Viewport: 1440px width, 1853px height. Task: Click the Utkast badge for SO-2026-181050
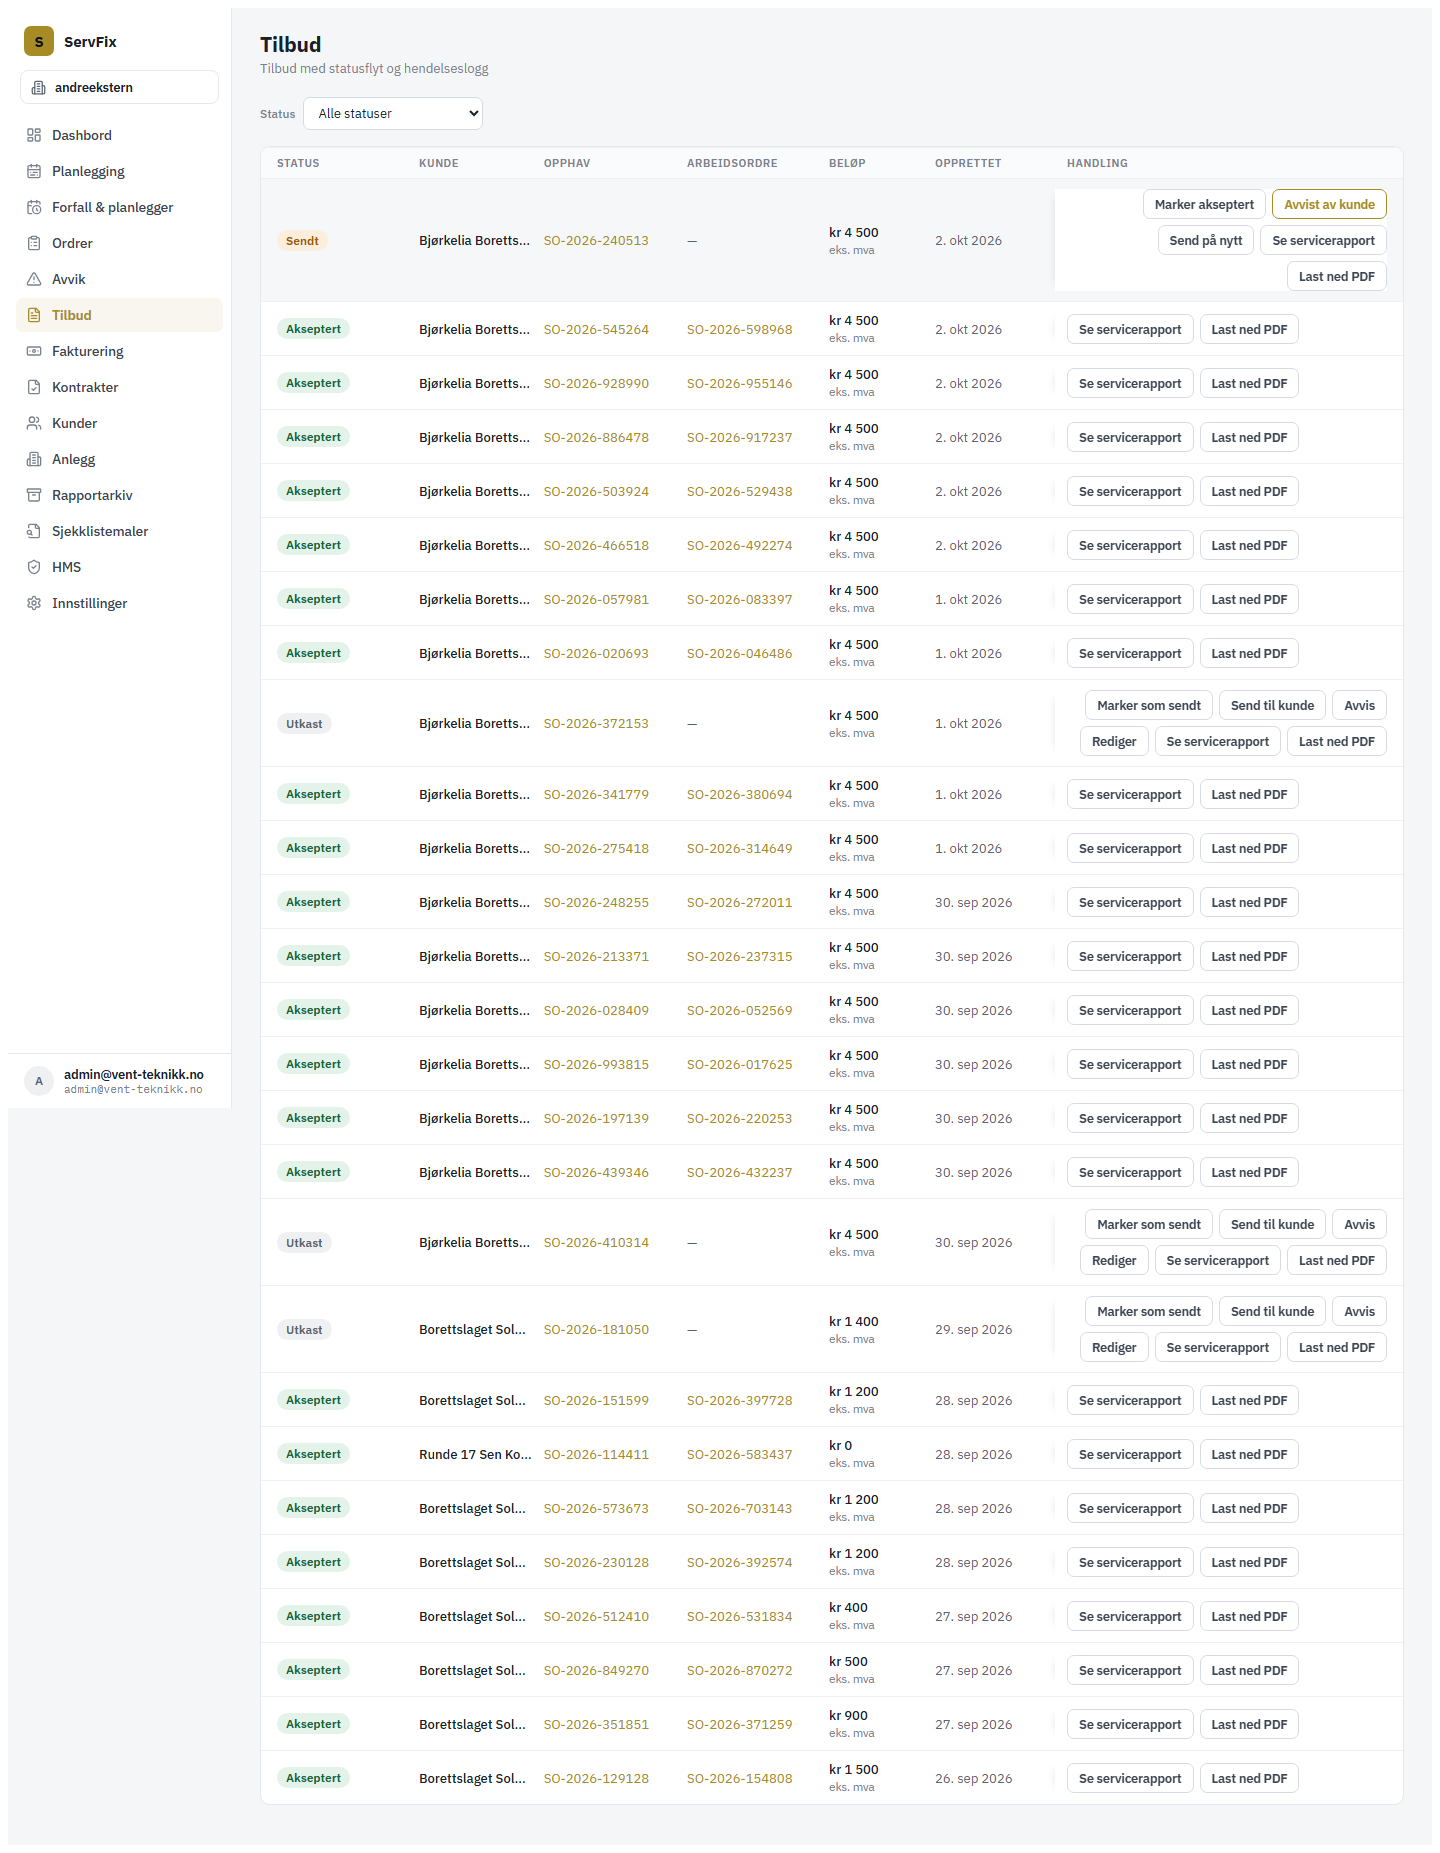304,1330
